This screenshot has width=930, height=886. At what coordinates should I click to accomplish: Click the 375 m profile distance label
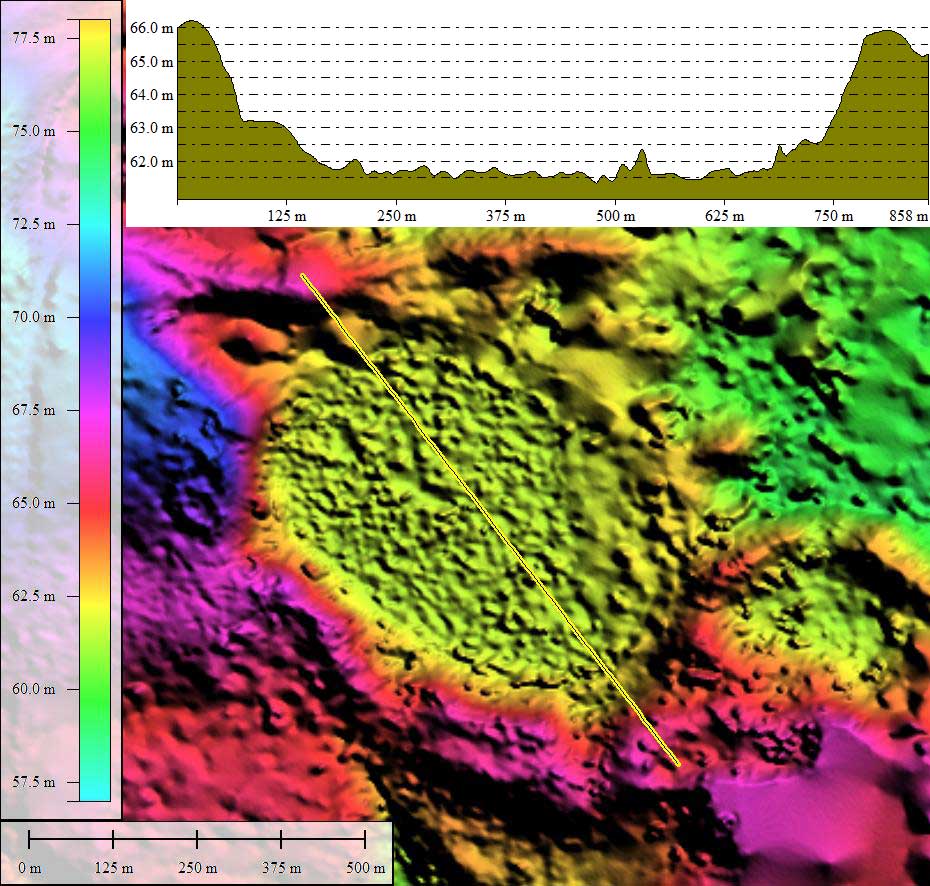point(506,216)
